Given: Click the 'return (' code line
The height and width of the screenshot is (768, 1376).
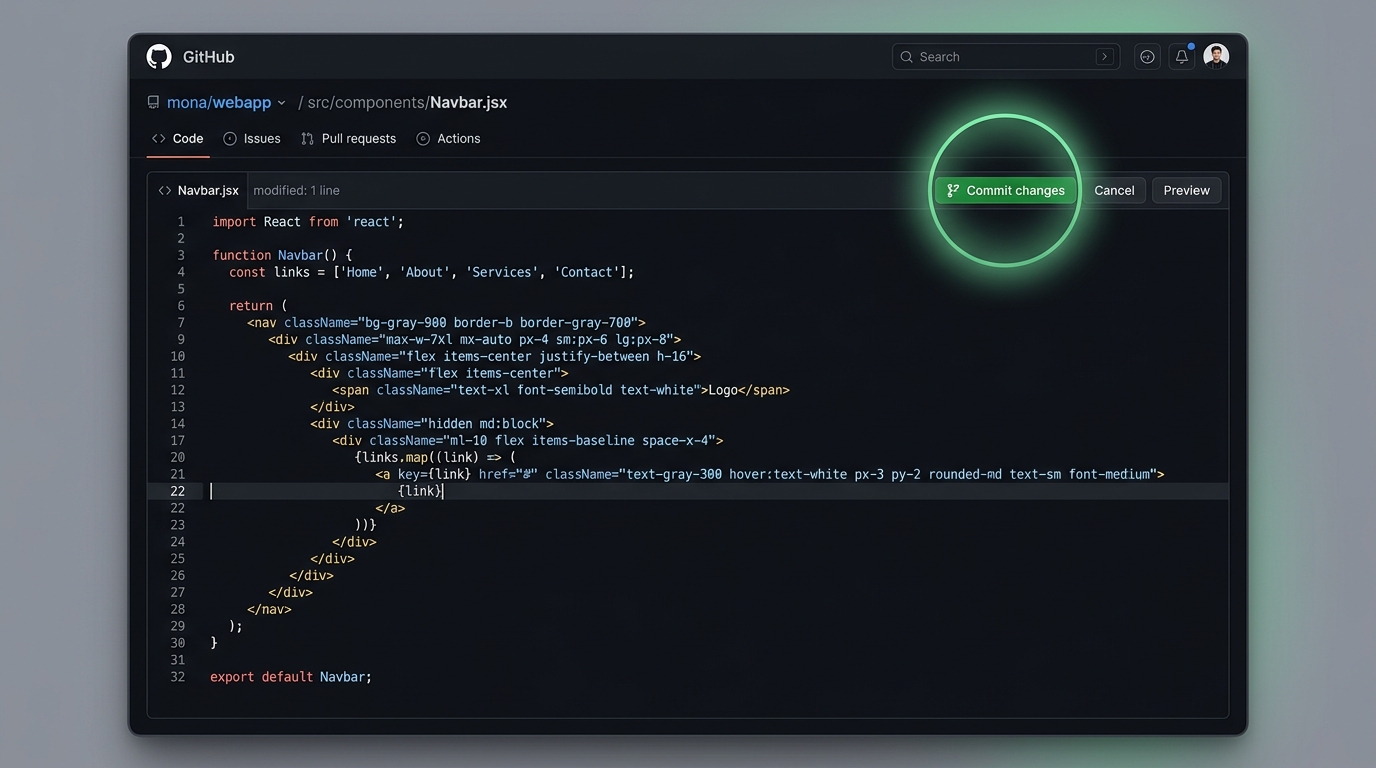Looking at the screenshot, I should [x=258, y=306].
